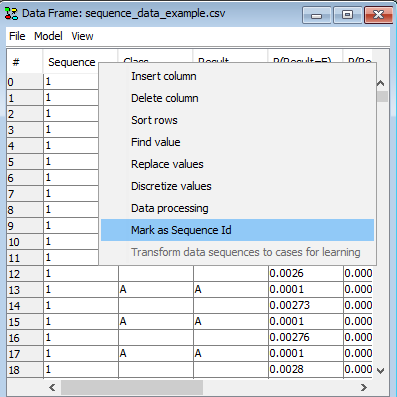Click the cell with value 0.0026

coord(306,273)
